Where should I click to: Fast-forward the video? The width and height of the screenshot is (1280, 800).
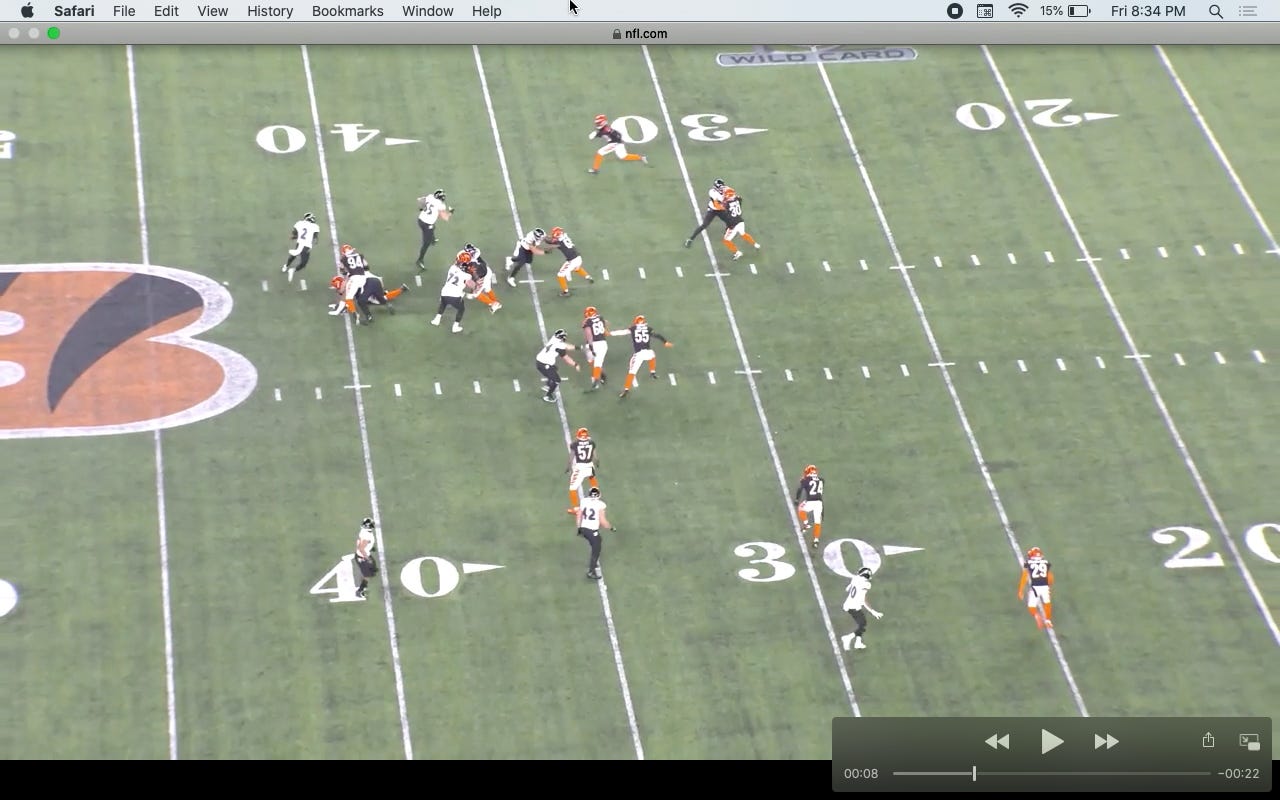click(x=1106, y=741)
